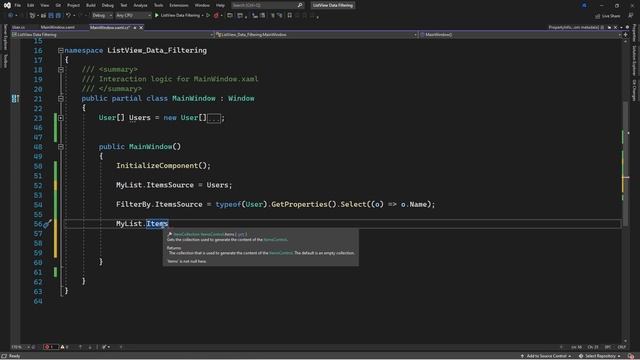Switch to the MainWindow.xaml tab
The width and height of the screenshot is (640, 360).
pyautogui.click(x=58, y=27)
